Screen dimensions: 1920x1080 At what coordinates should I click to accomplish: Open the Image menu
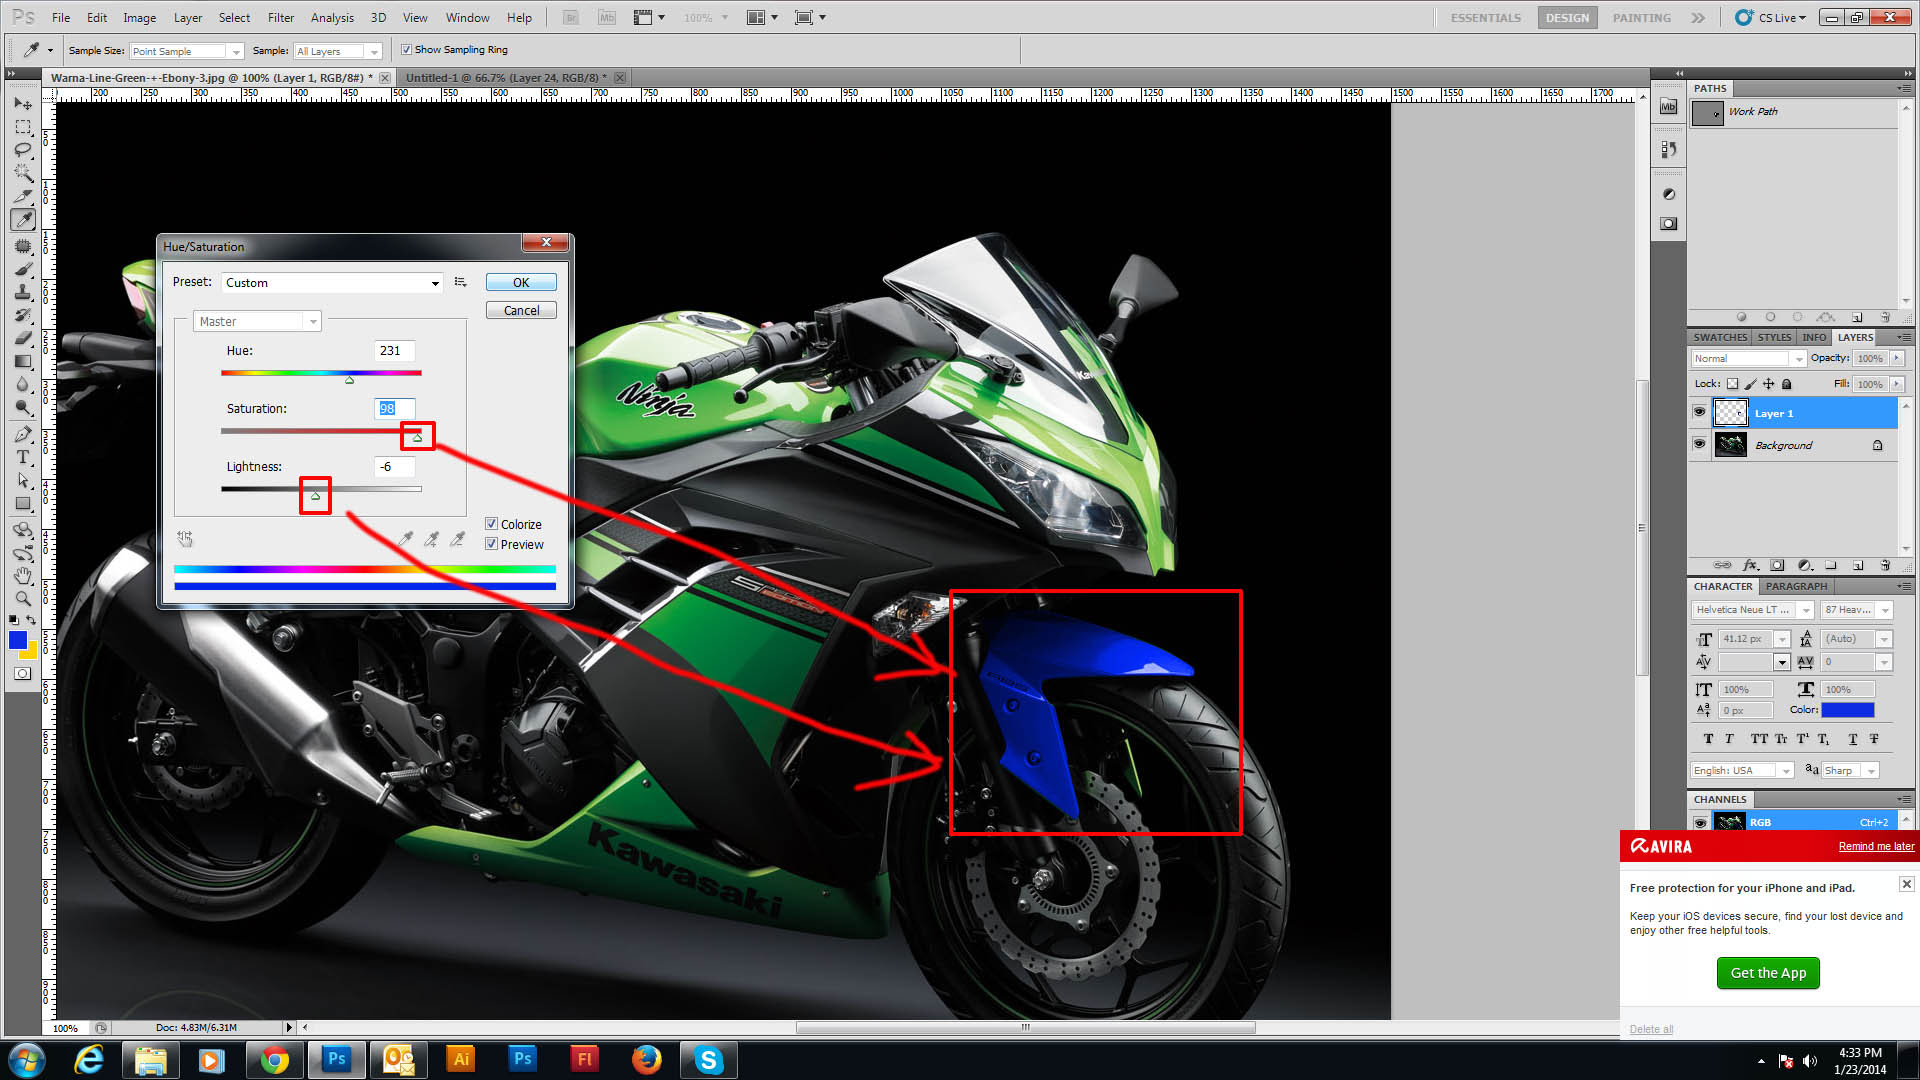139,18
